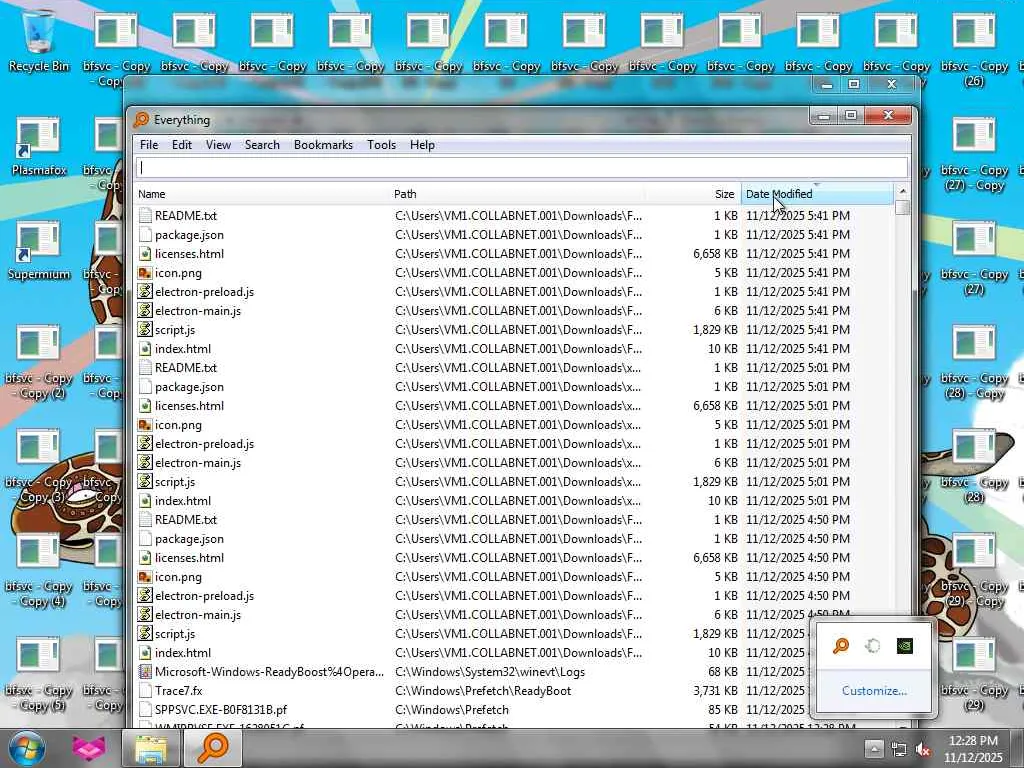Viewport: 1024px width, 768px height.
Task: Click the pink fox taskbar icon
Action: pos(88,748)
